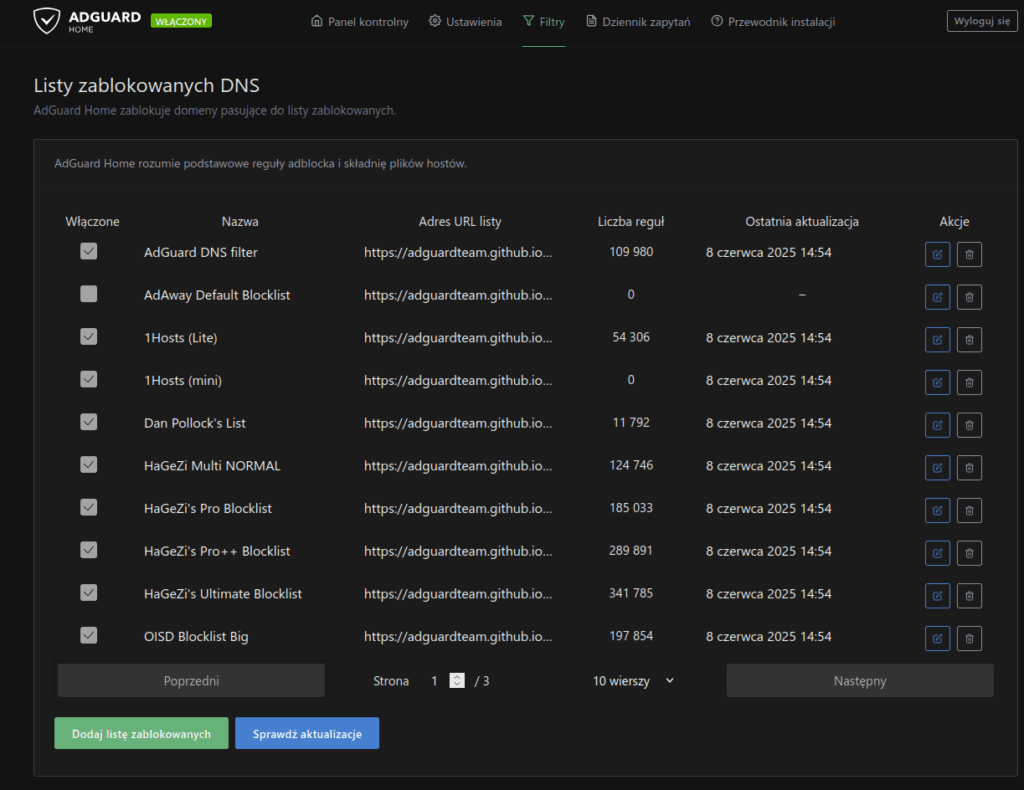Edit the AdAway Default Blocklist entry
The width and height of the screenshot is (1024, 790).
[x=937, y=297]
